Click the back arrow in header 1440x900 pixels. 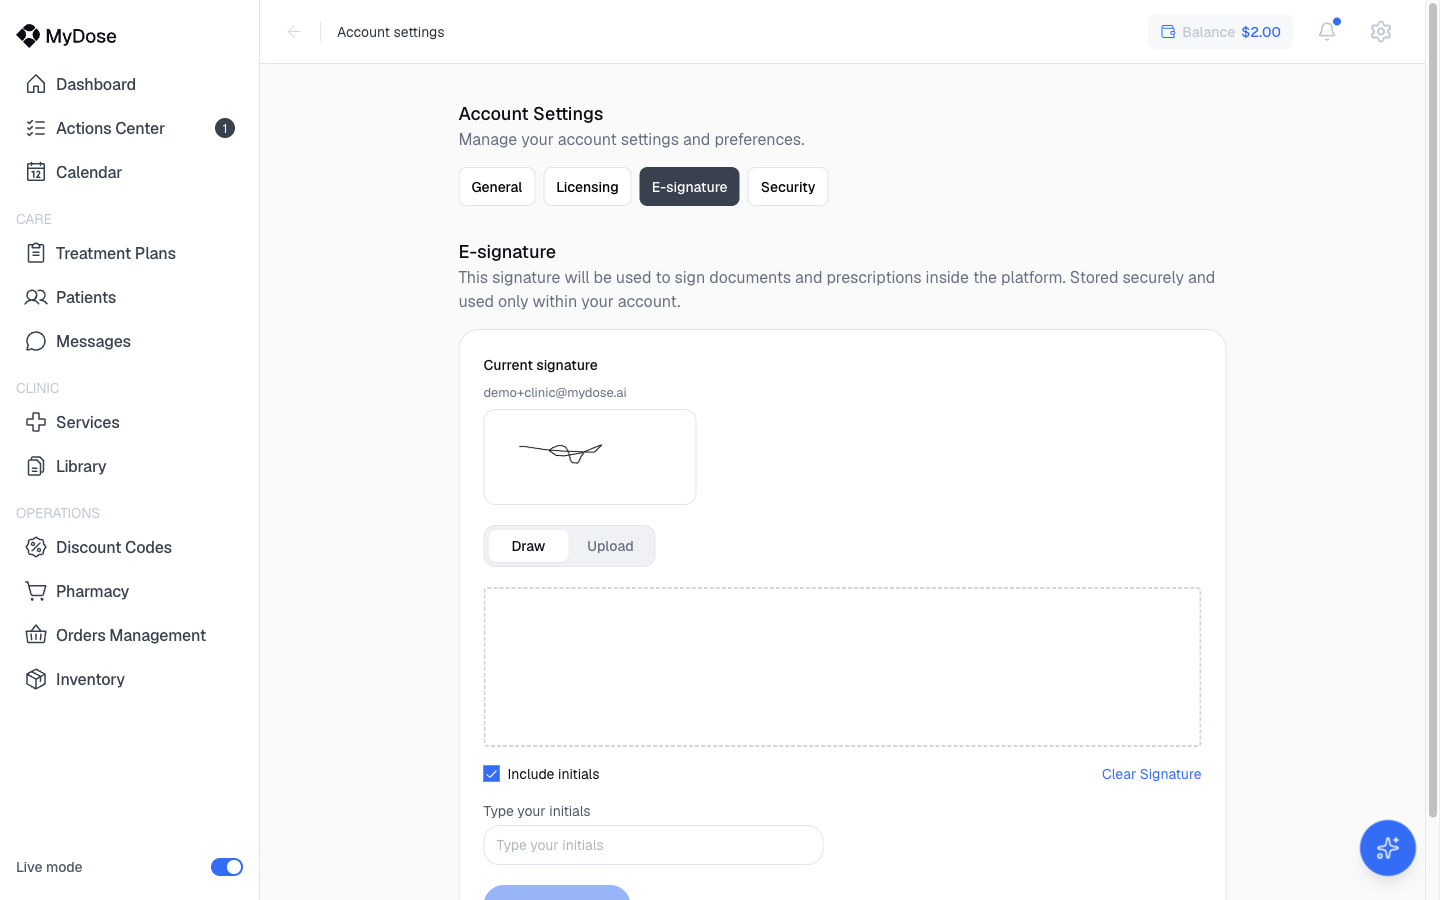click(294, 32)
